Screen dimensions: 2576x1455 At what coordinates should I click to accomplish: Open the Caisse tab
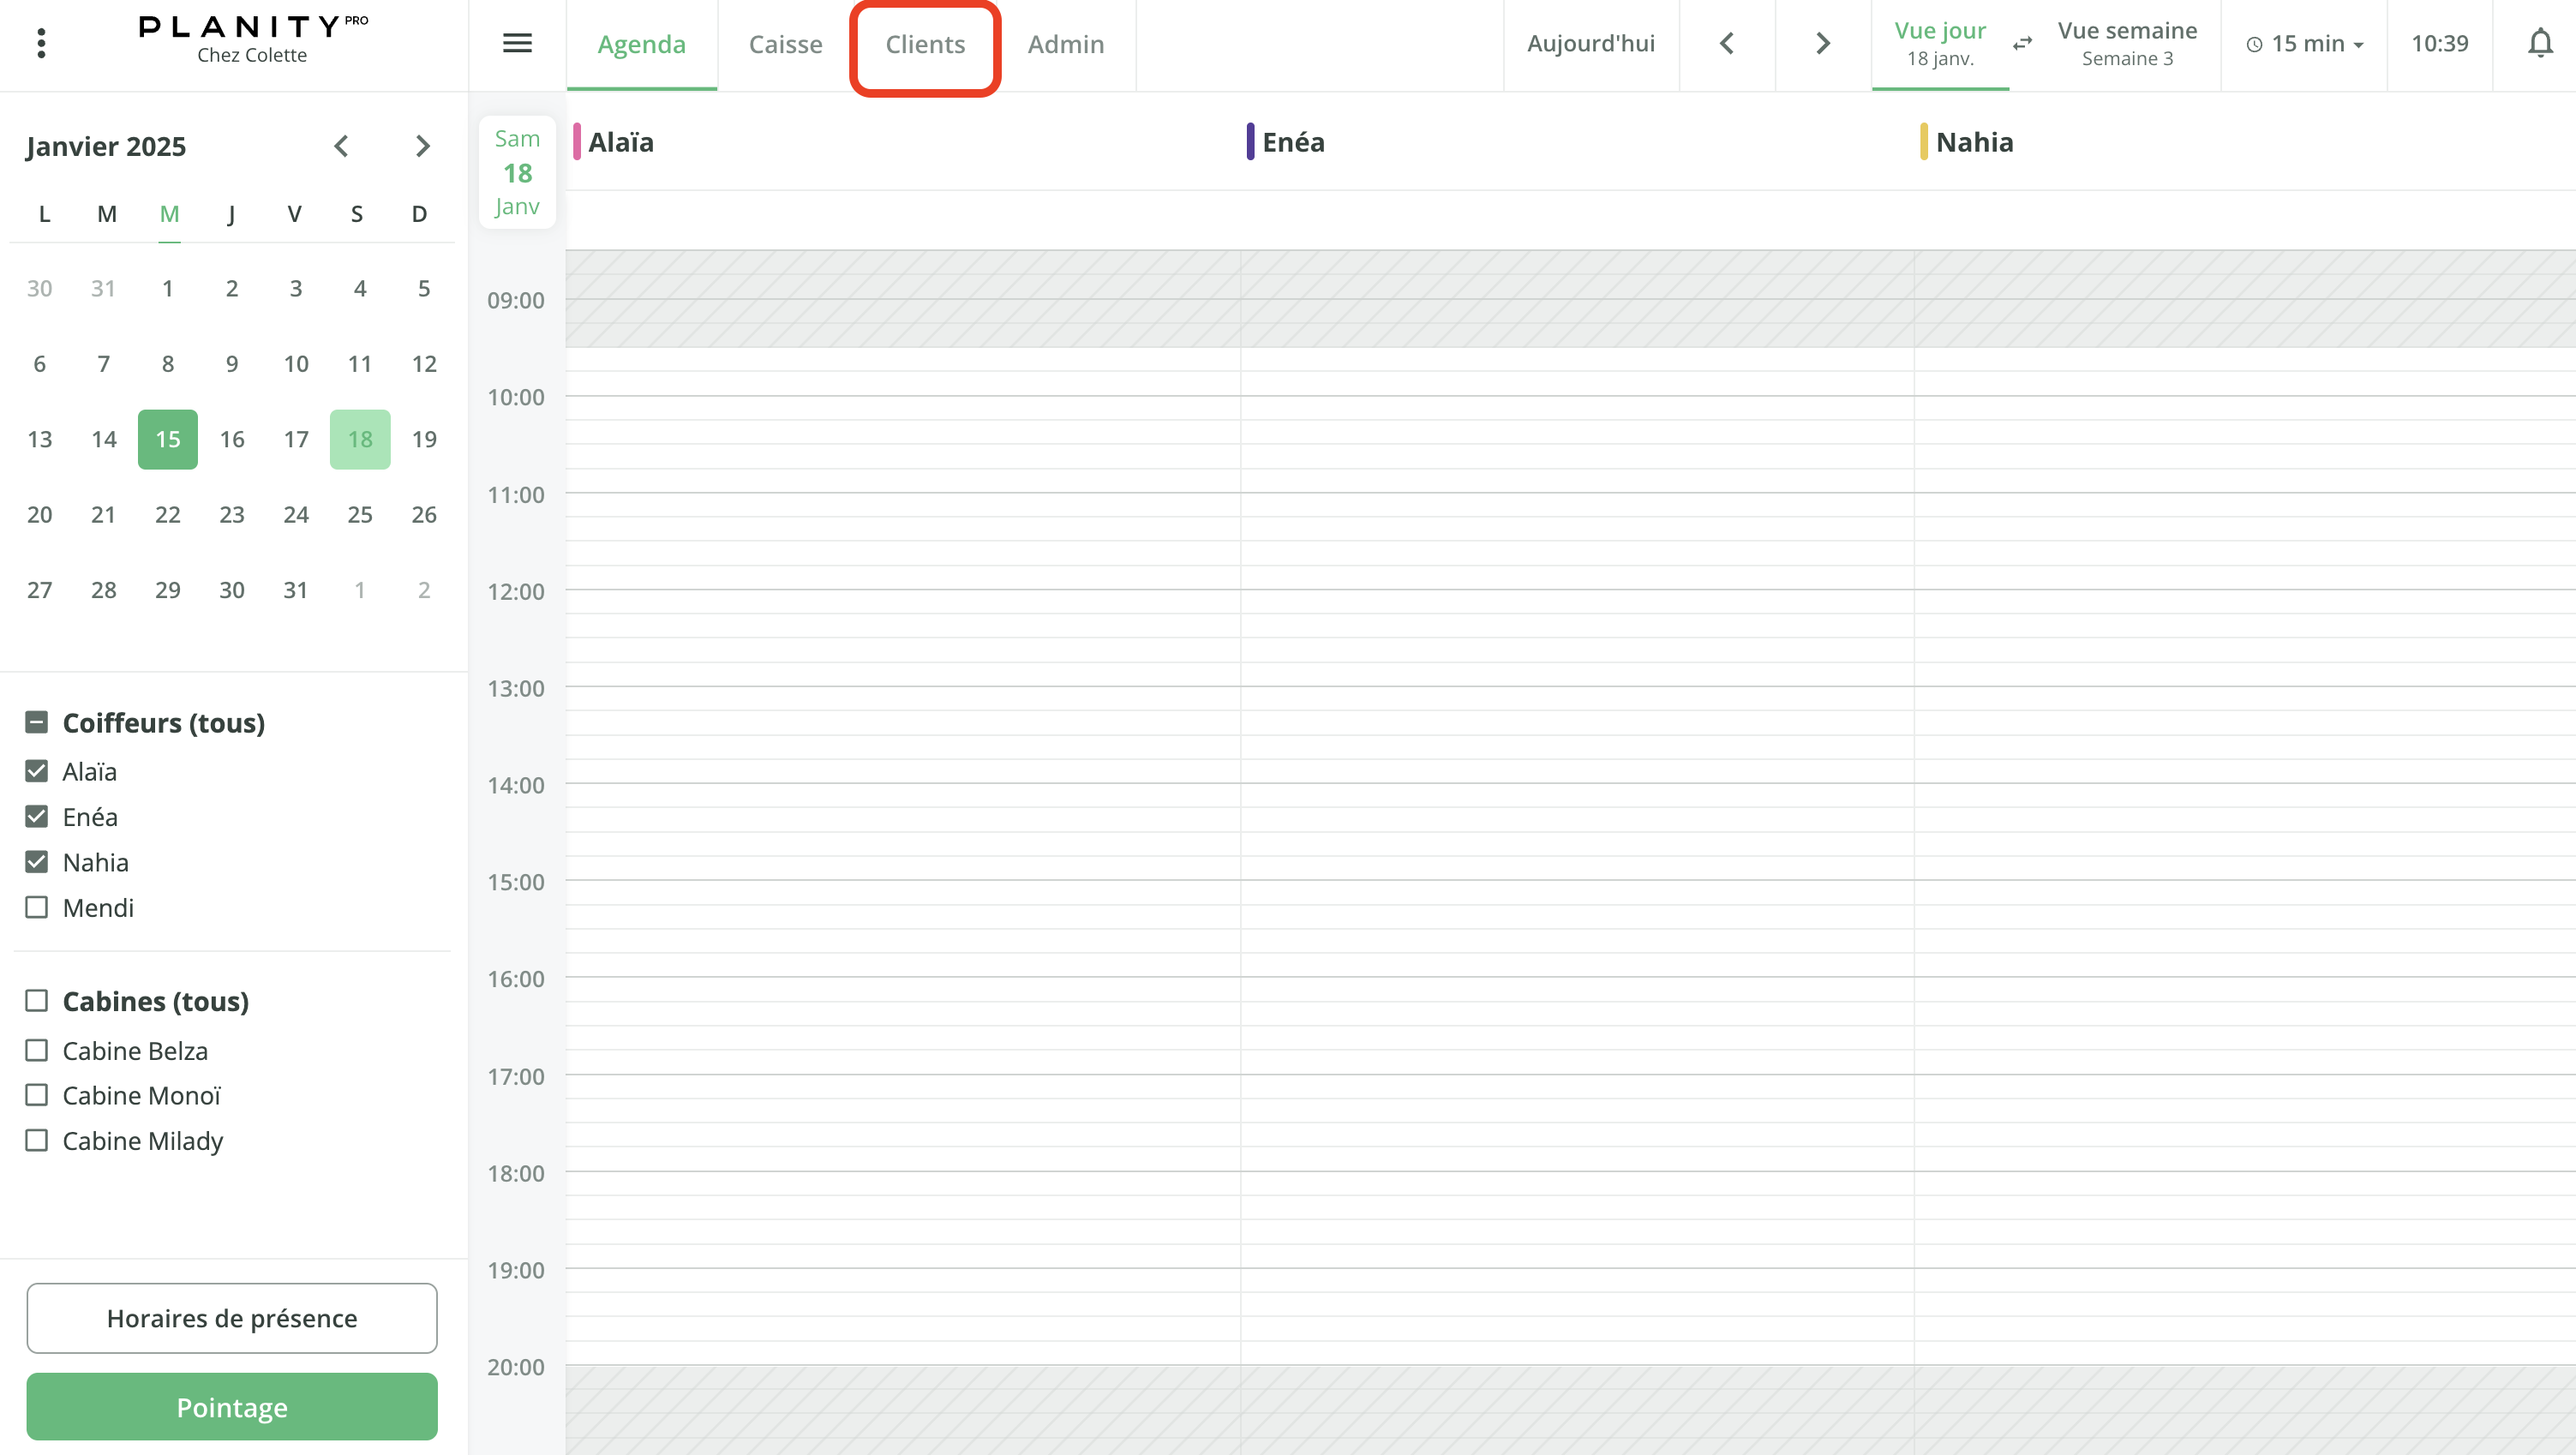pos(785,44)
